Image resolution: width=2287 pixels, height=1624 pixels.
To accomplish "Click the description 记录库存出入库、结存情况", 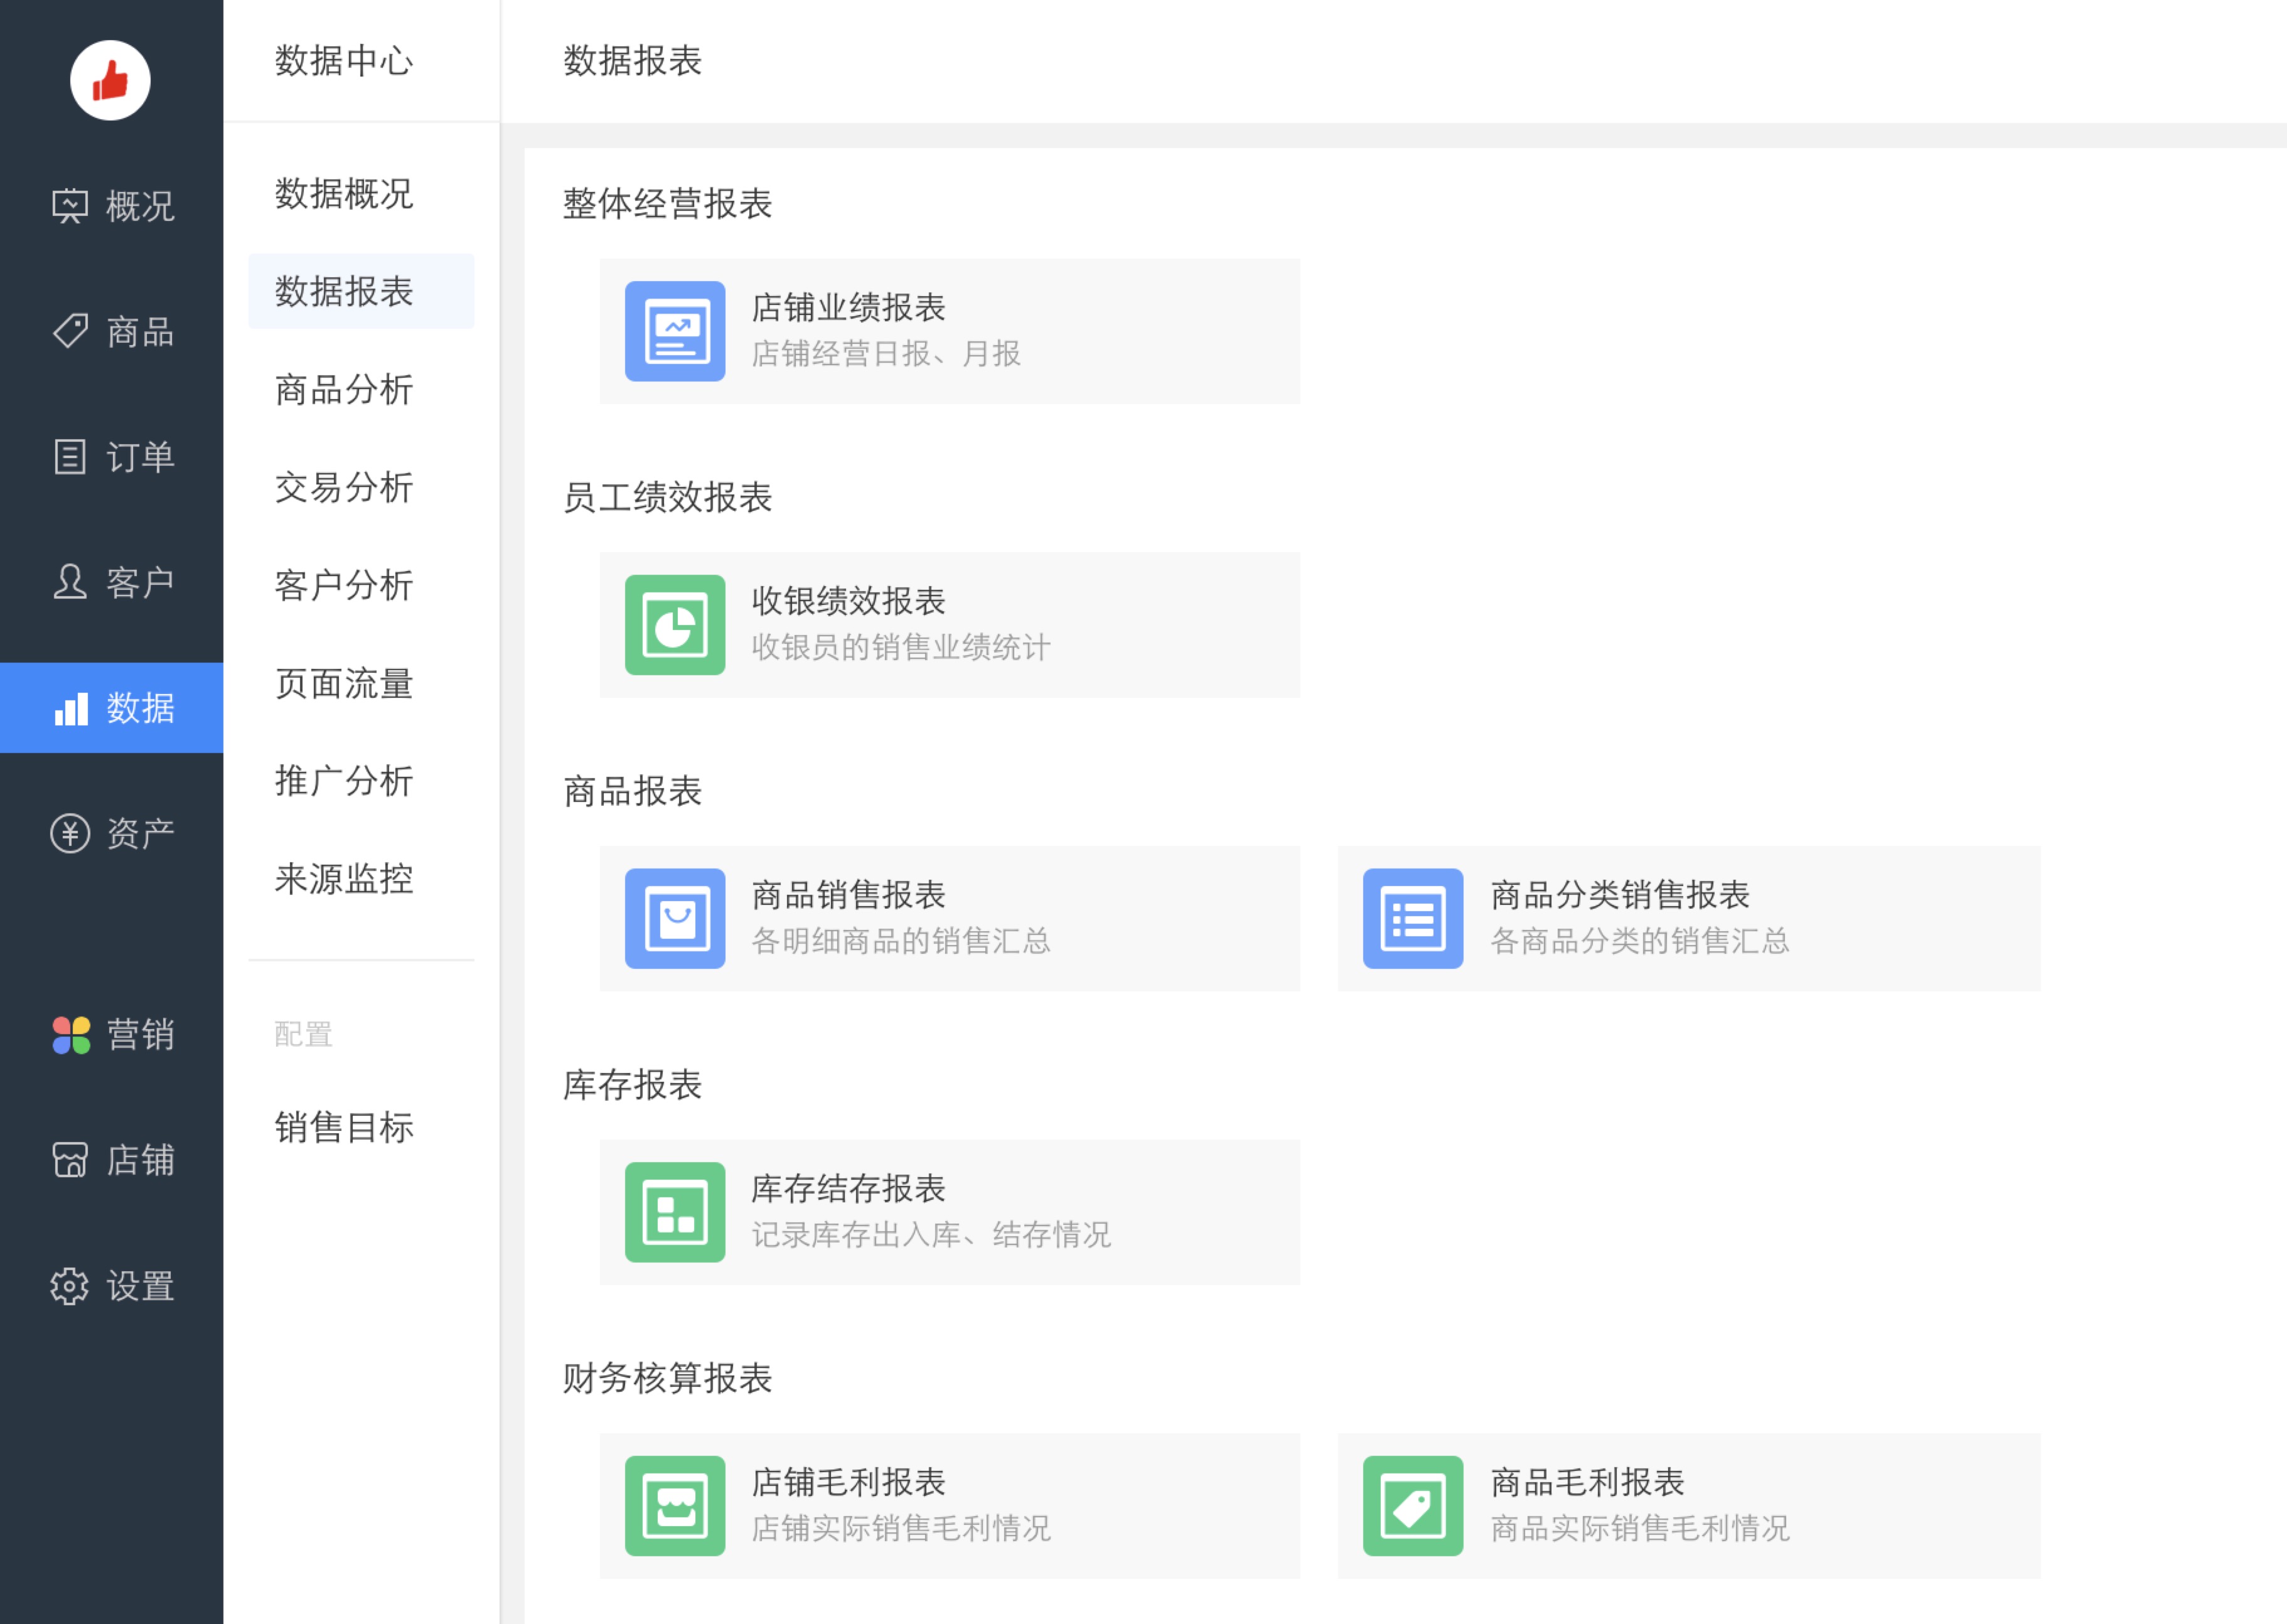I will coord(931,1234).
